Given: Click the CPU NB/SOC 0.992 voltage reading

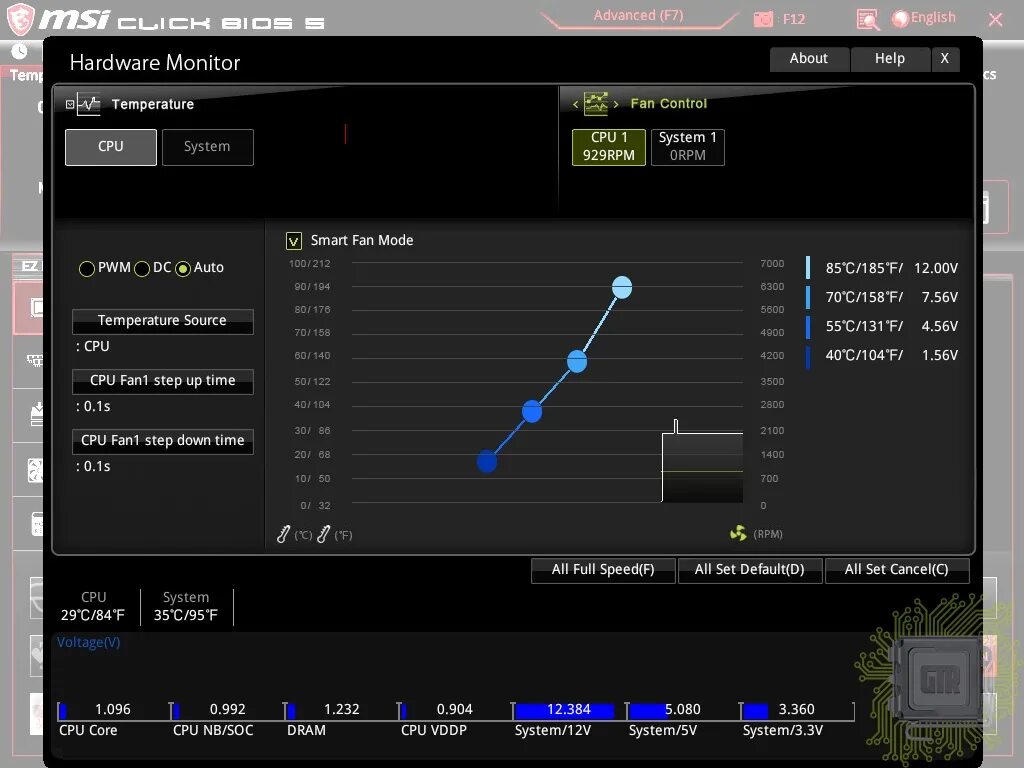Looking at the screenshot, I should pos(227,710).
